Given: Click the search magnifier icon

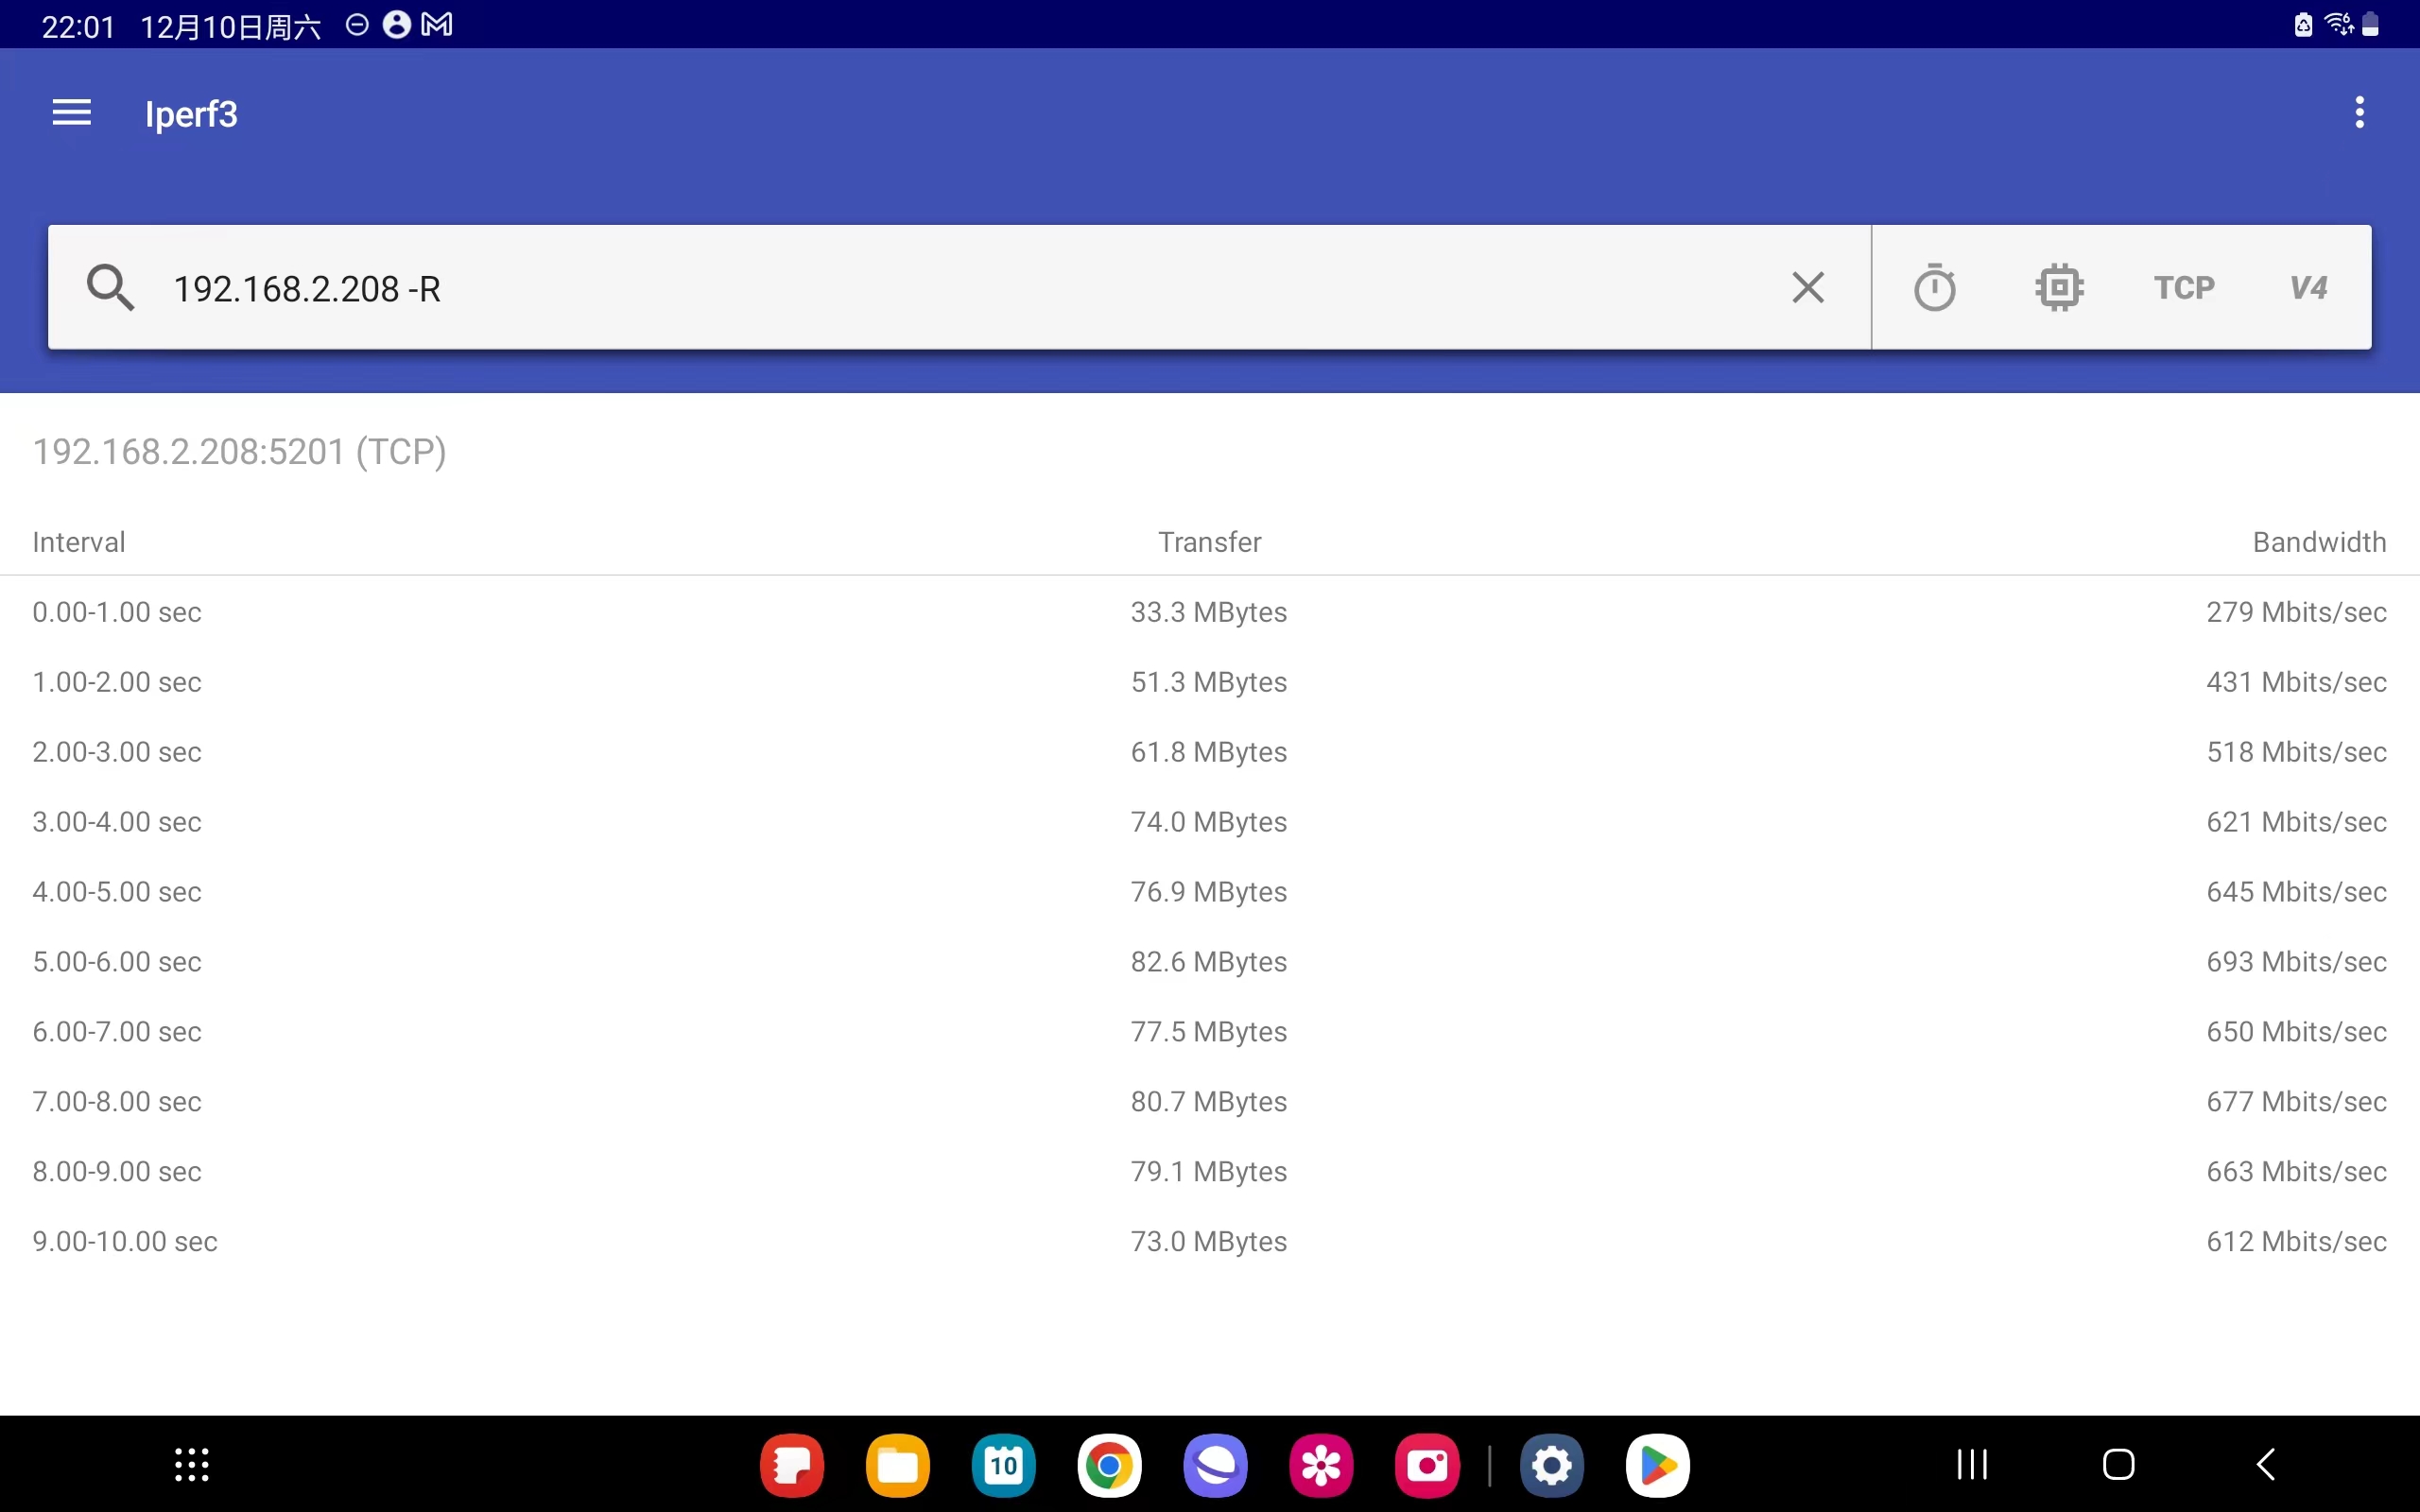Looking at the screenshot, I should (109, 288).
